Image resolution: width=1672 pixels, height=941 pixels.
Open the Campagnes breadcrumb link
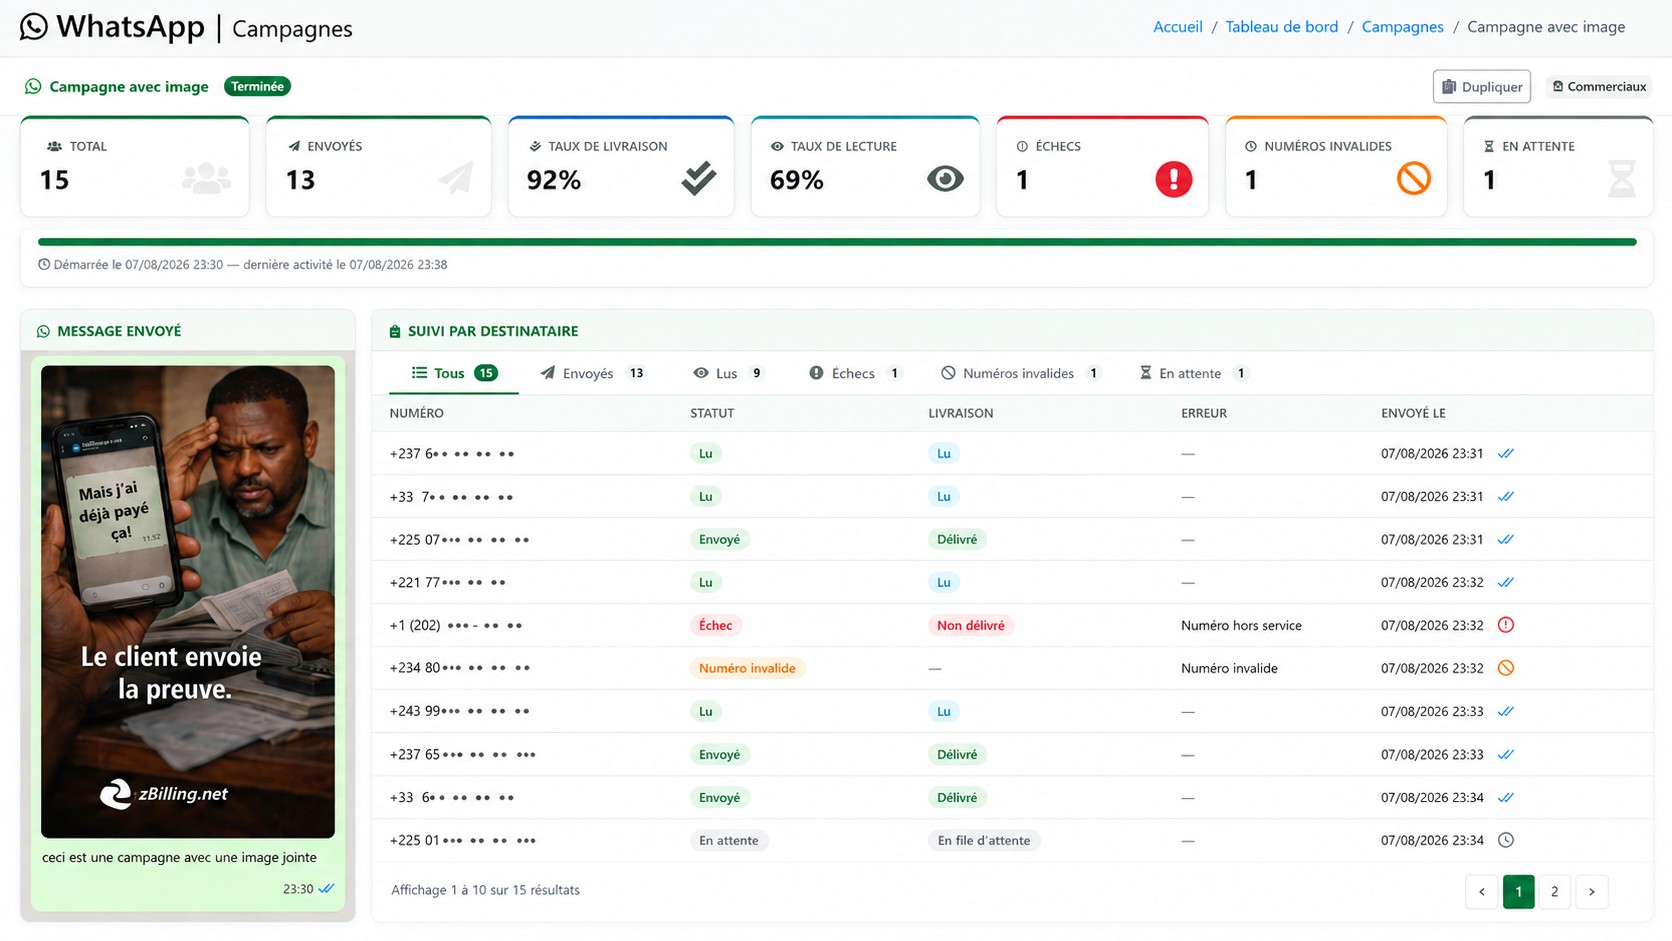point(1402,27)
